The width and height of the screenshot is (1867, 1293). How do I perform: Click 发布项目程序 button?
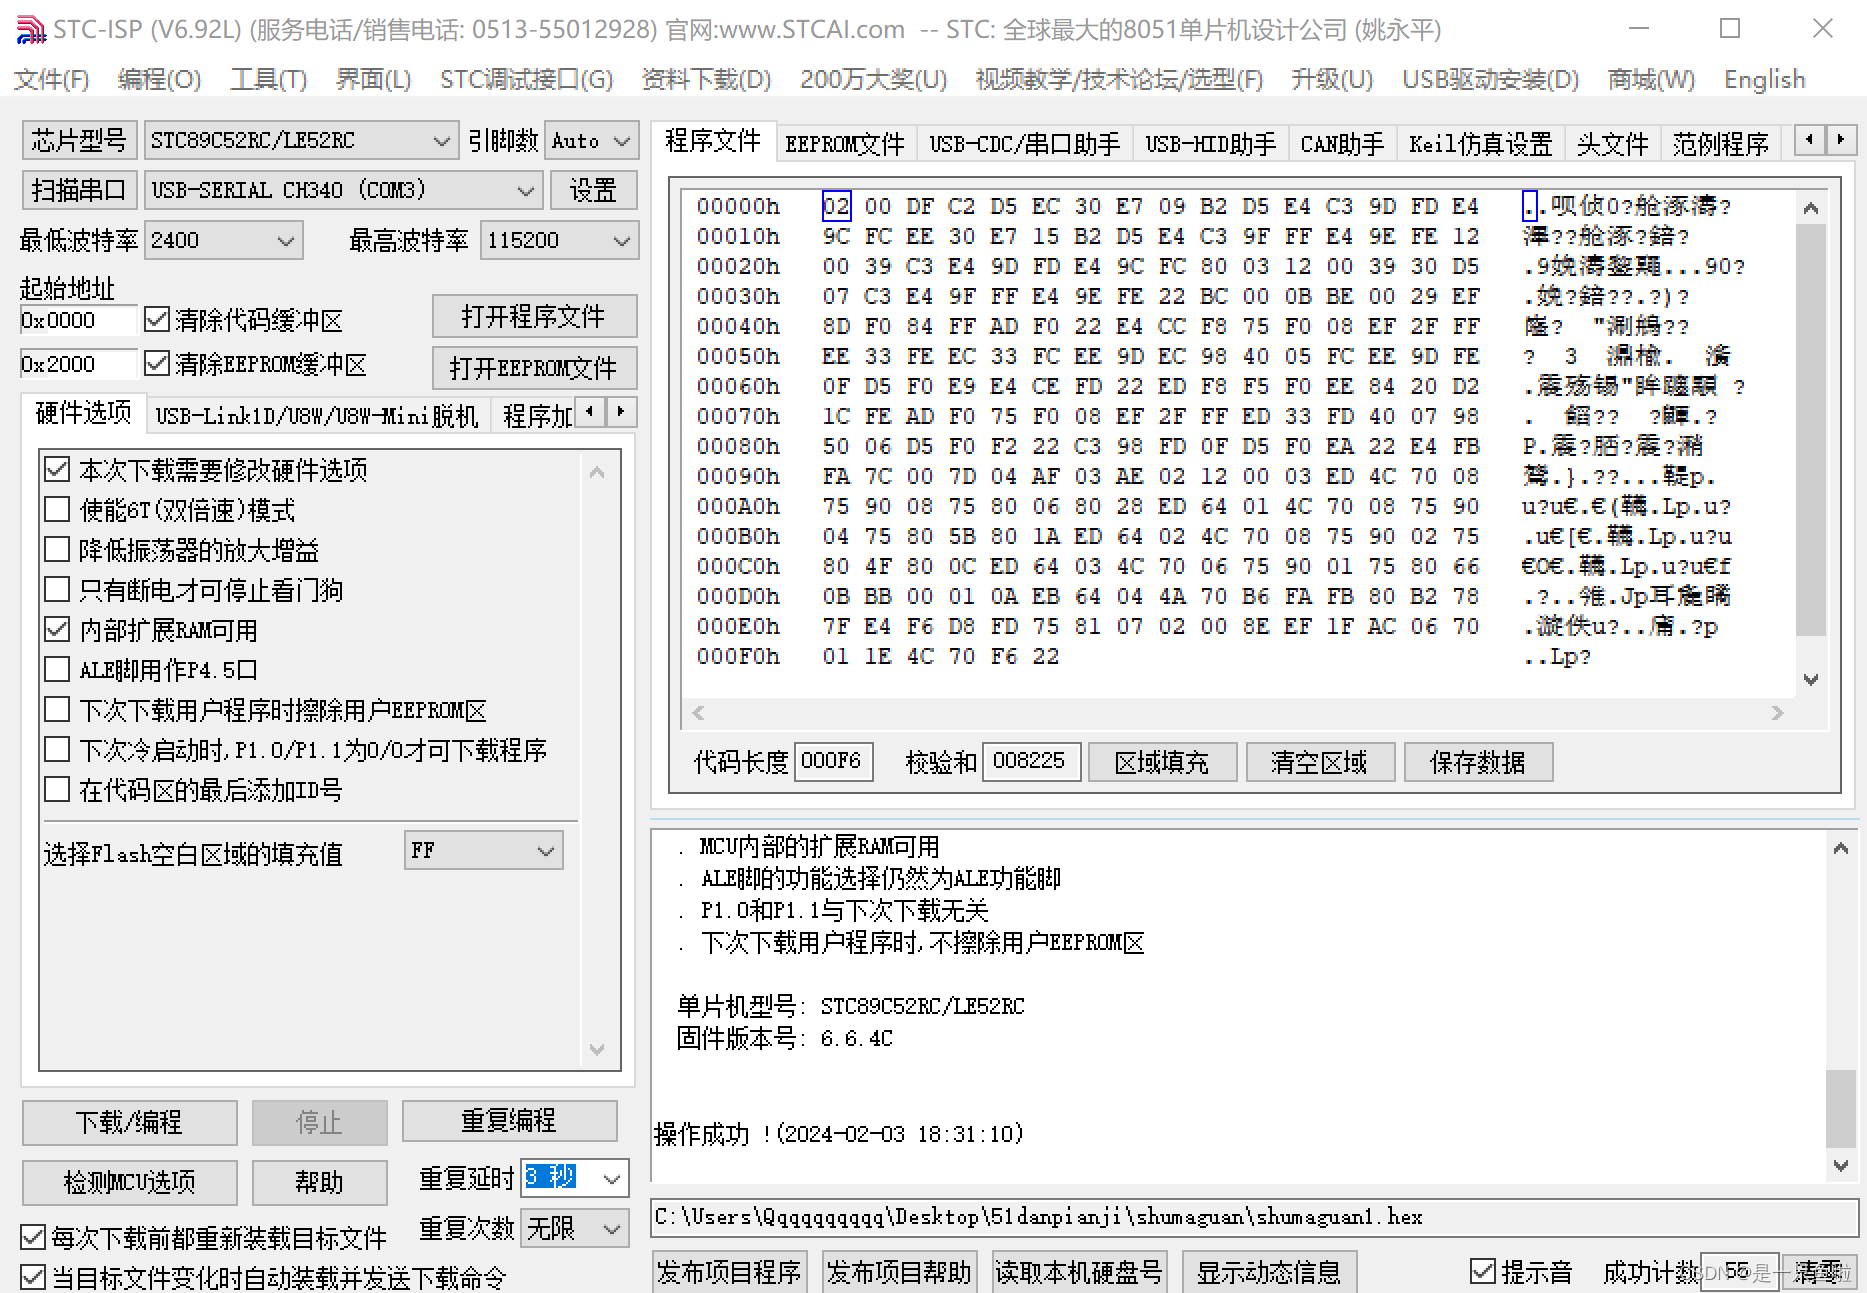(x=729, y=1272)
